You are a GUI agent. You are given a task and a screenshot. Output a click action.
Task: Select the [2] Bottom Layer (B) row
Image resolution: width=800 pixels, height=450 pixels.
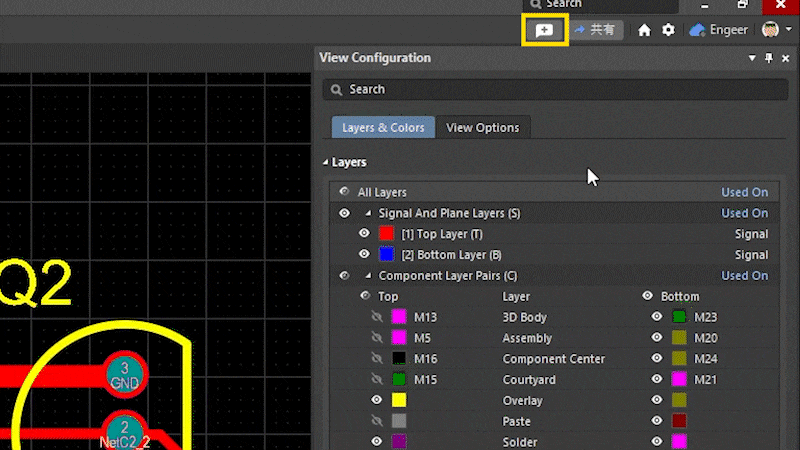(x=555, y=255)
